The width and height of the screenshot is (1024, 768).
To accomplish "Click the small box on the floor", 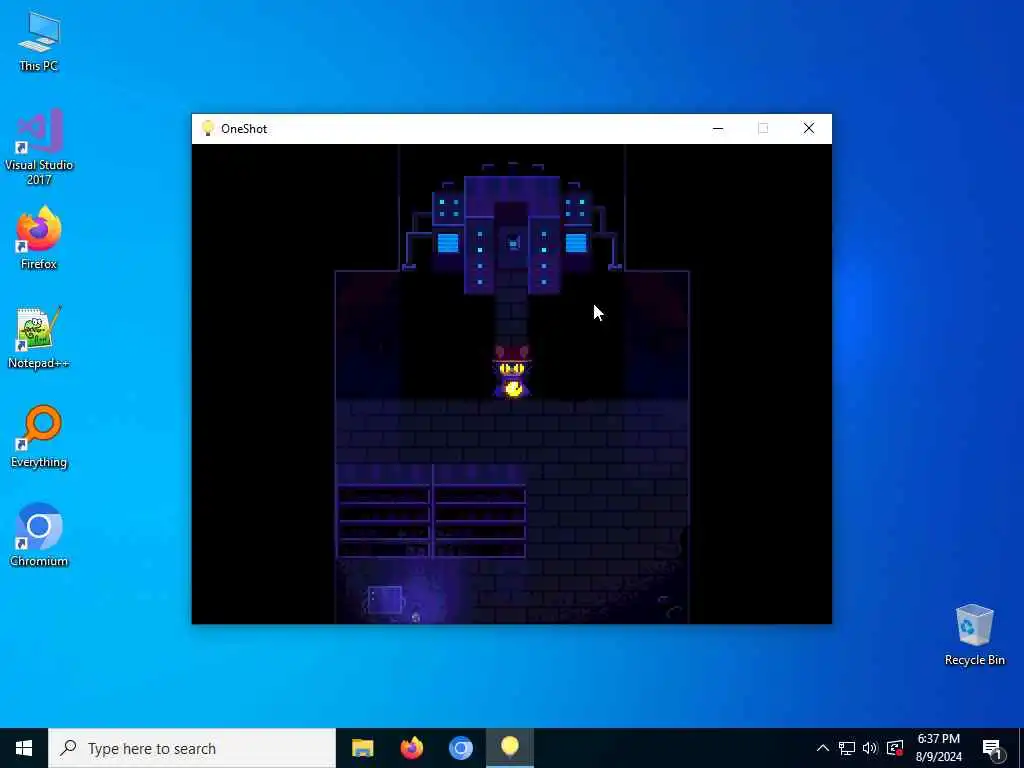I will (385, 600).
